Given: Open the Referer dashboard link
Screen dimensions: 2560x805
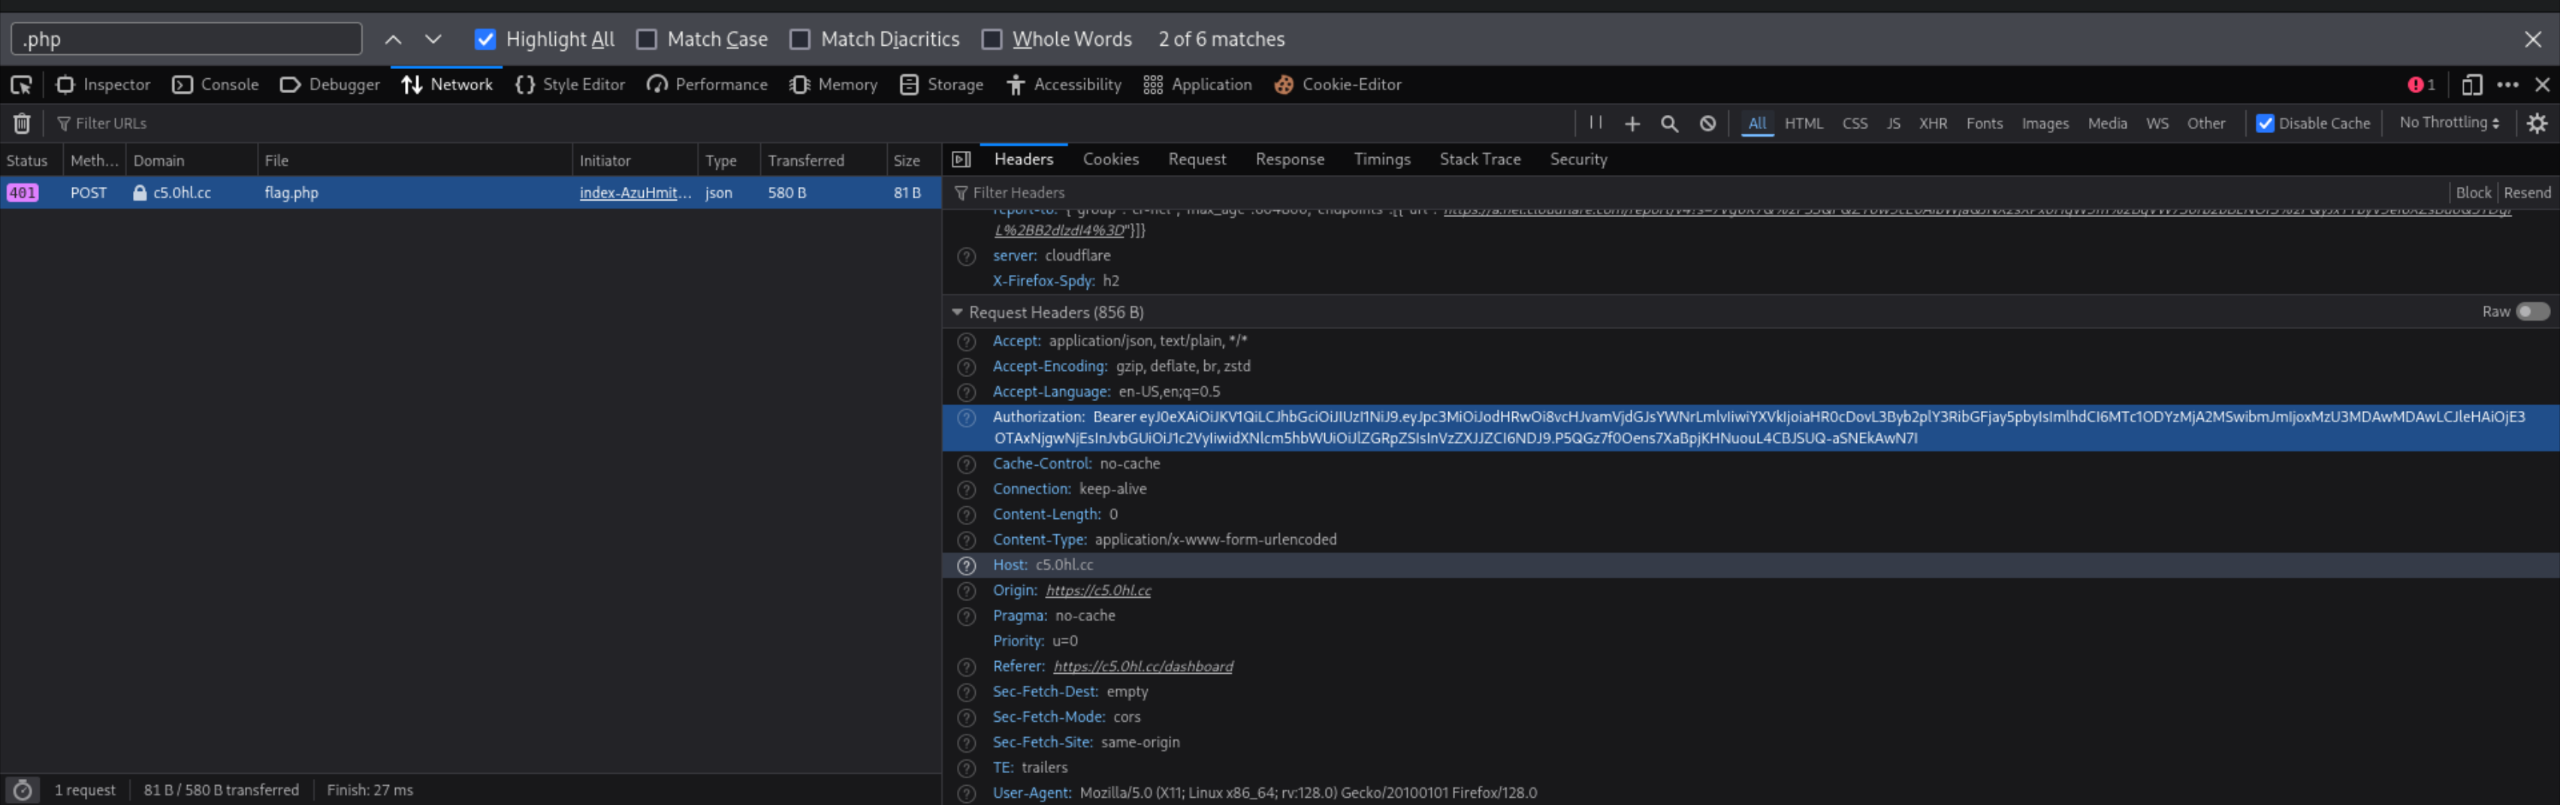Looking at the screenshot, I should click(x=1143, y=667).
